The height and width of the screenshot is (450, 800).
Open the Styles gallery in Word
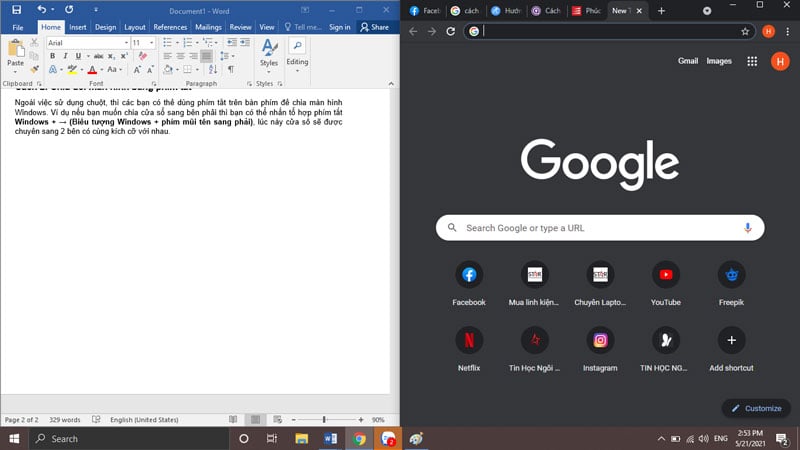coord(269,51)
